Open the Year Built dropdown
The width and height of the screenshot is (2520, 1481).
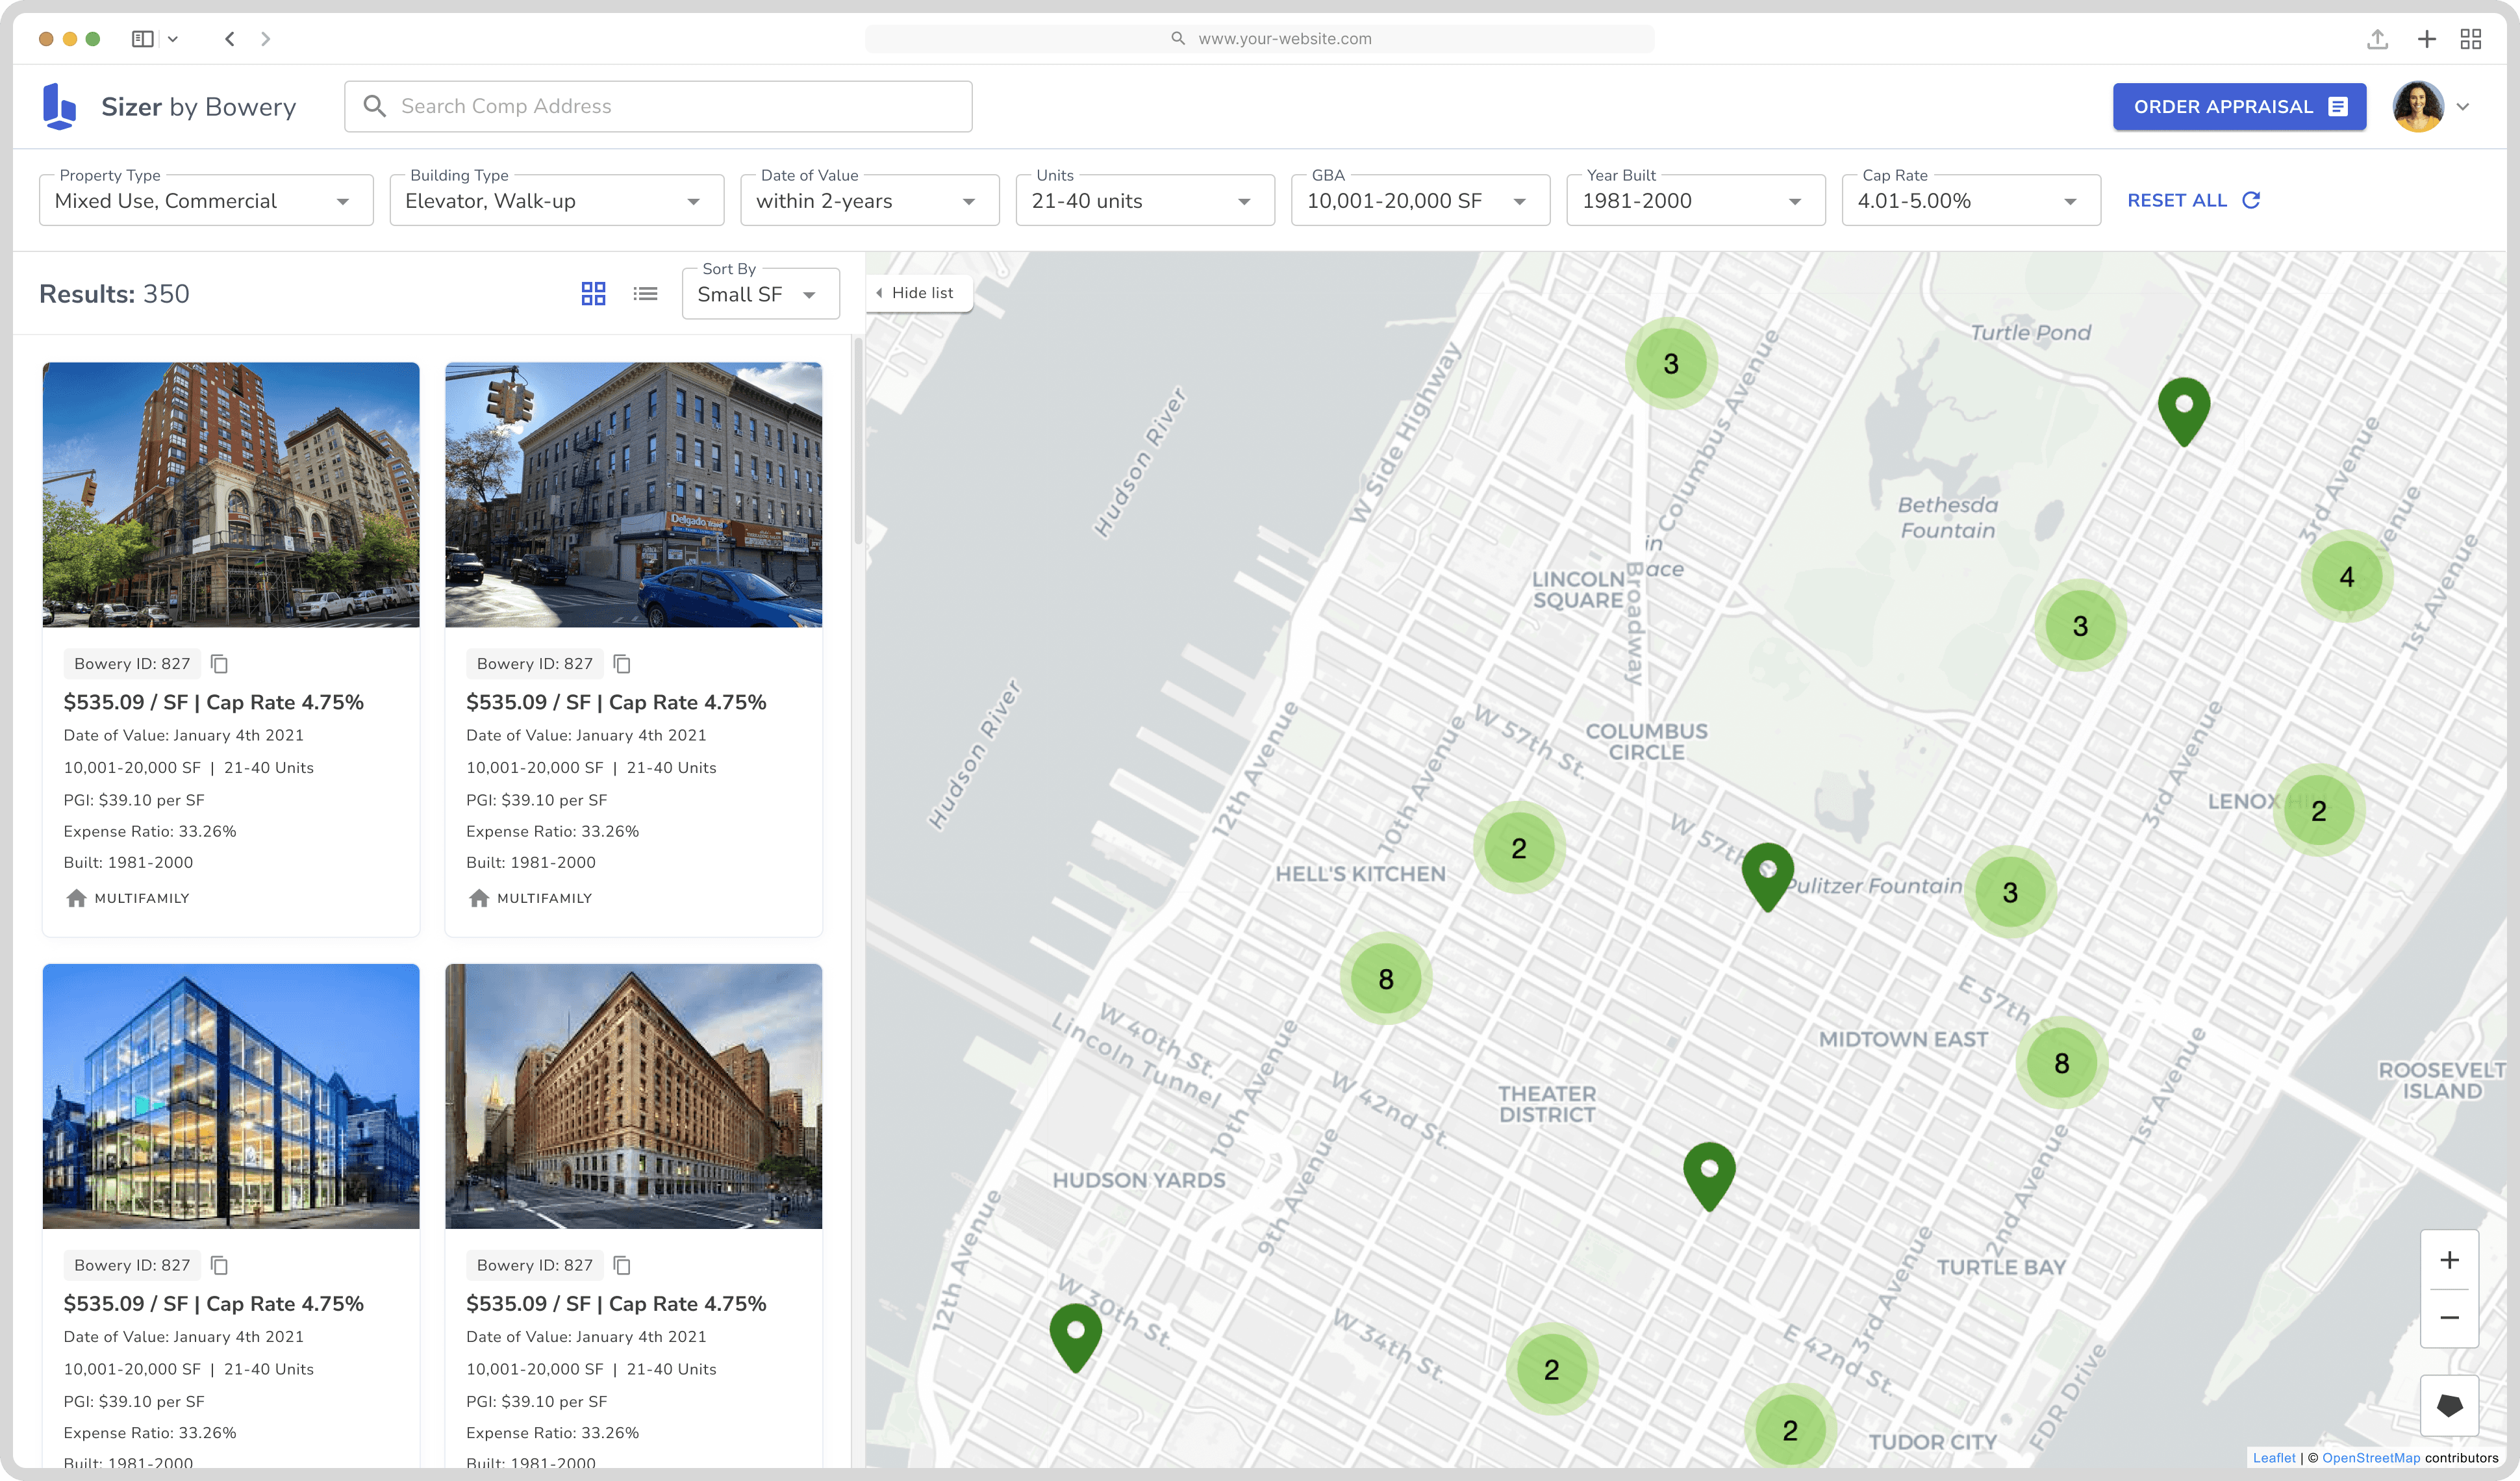click(x=1695, y=200)
